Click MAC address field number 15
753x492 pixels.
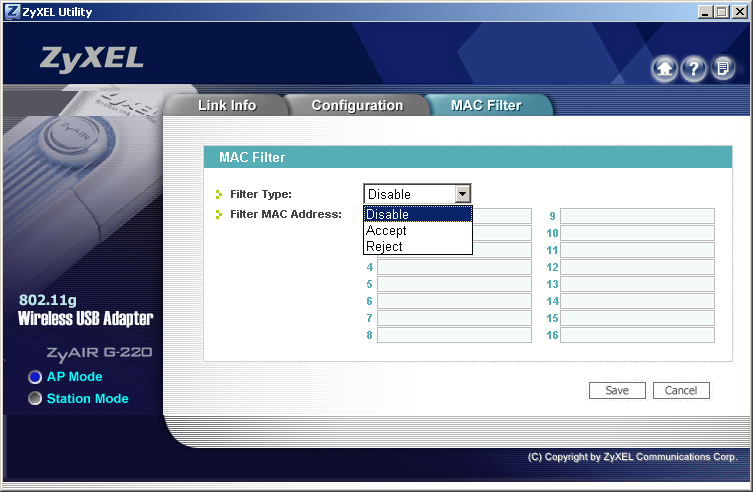click(x=637, y=318)
